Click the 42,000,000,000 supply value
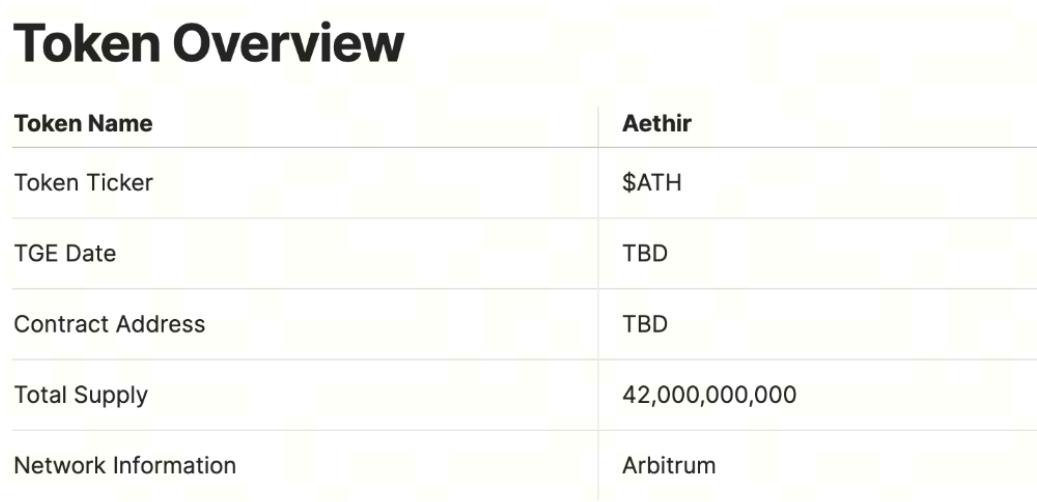This screenshot has height=502, width=1037. pos(709,396)
